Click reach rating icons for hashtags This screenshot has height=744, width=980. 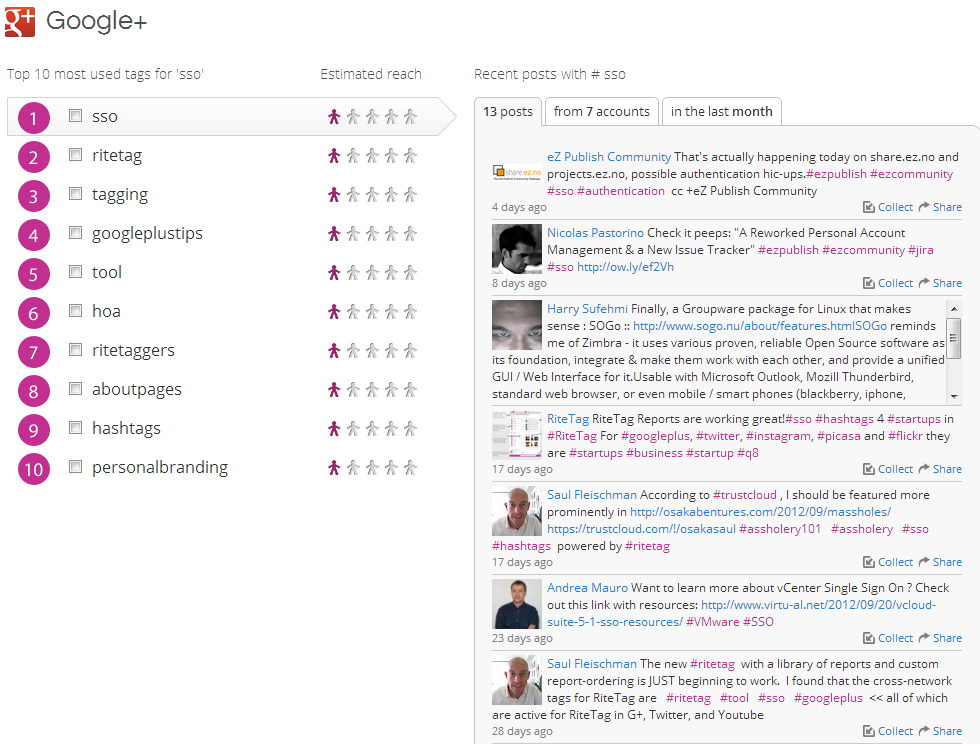(x=372, y=428)
